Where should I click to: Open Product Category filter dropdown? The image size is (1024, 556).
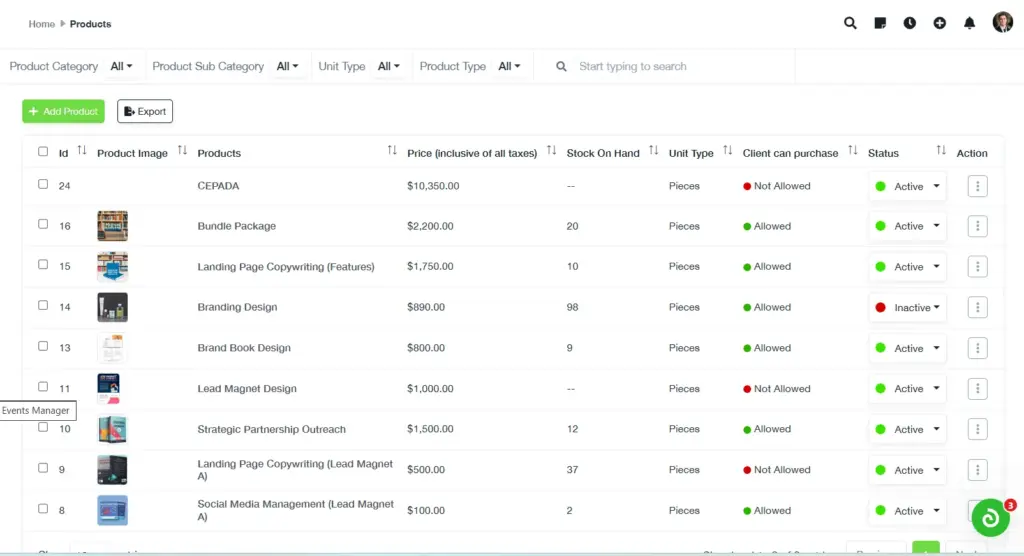121,66
